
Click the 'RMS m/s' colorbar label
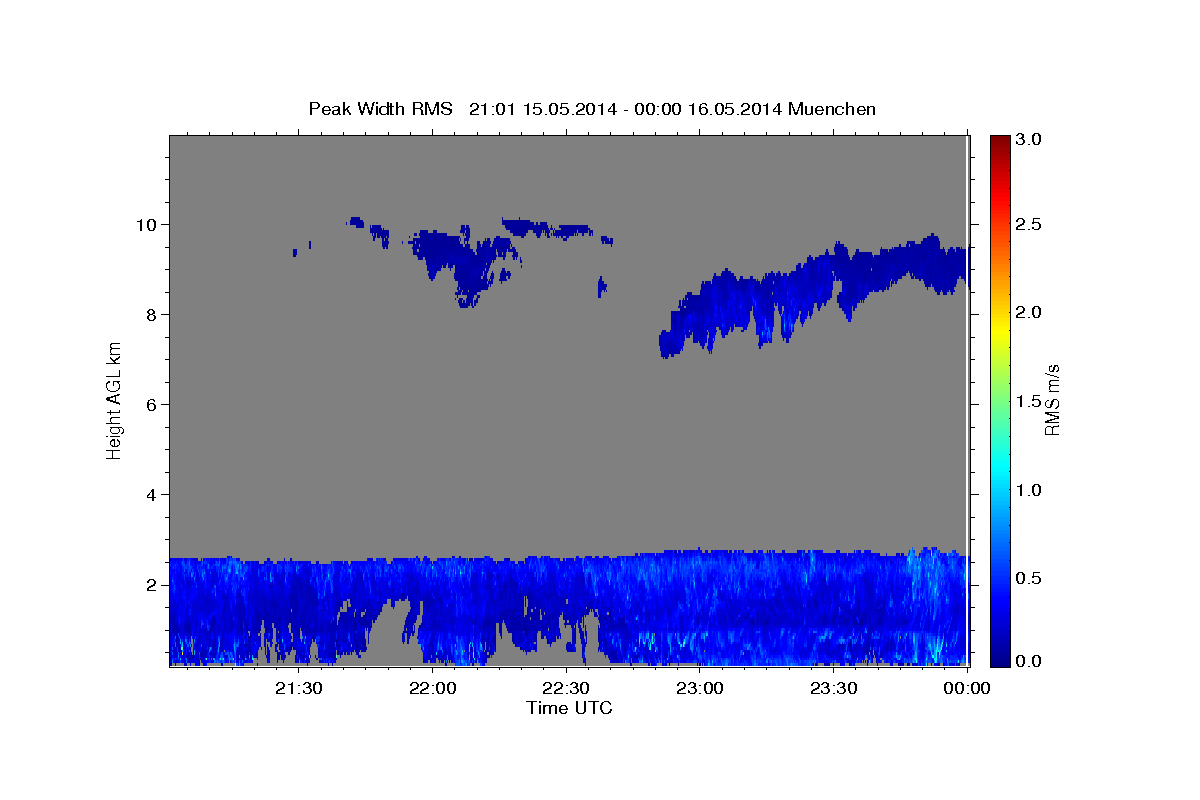pyautogui.click(x=1052, y=400)
